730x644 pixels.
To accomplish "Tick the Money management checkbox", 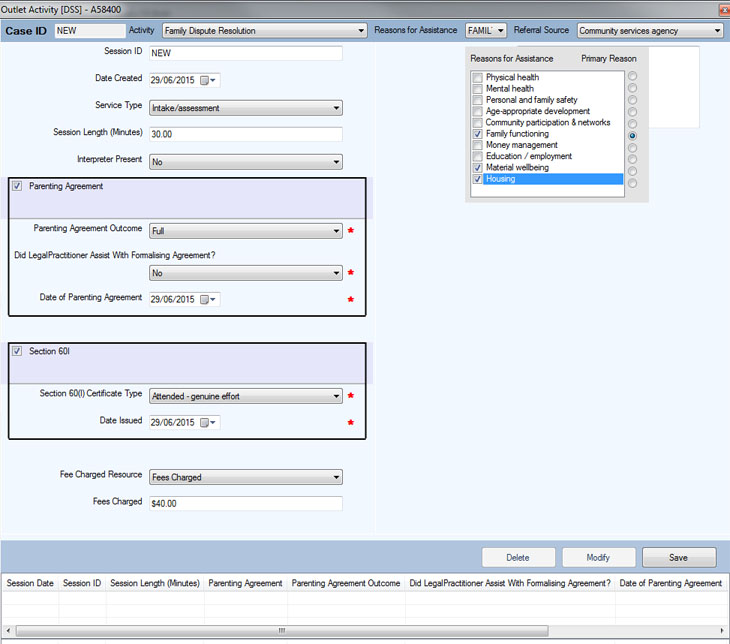I will pyautogui.click(x=477, y=145).
